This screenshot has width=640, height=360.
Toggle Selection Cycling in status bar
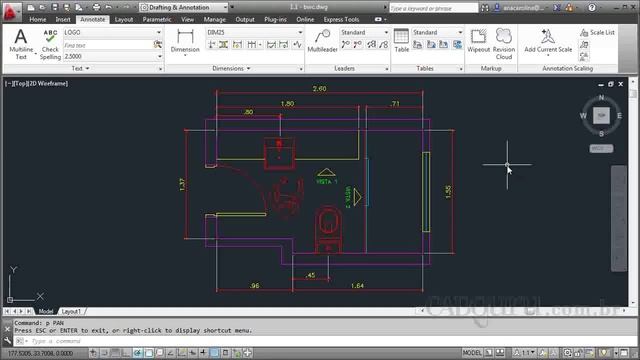click(x=237, y=353)
